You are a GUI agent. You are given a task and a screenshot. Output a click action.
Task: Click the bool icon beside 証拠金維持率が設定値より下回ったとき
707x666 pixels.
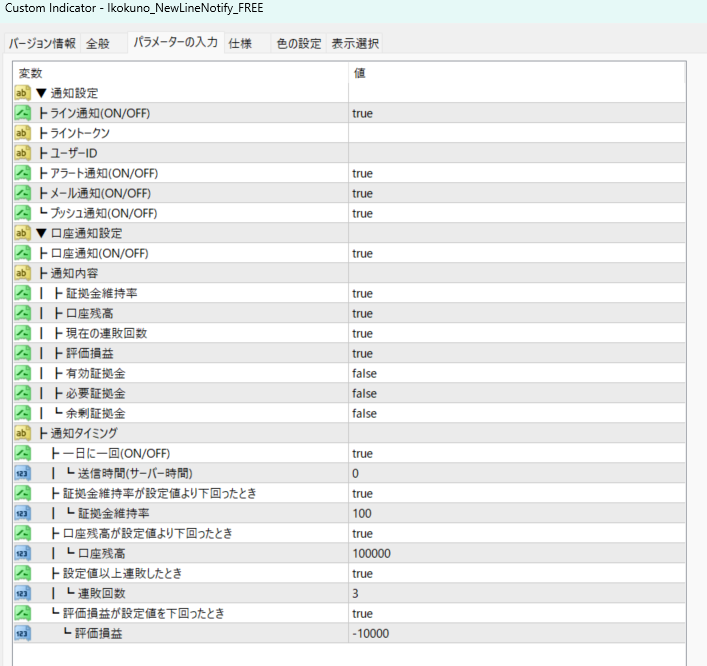click(23, 493)
